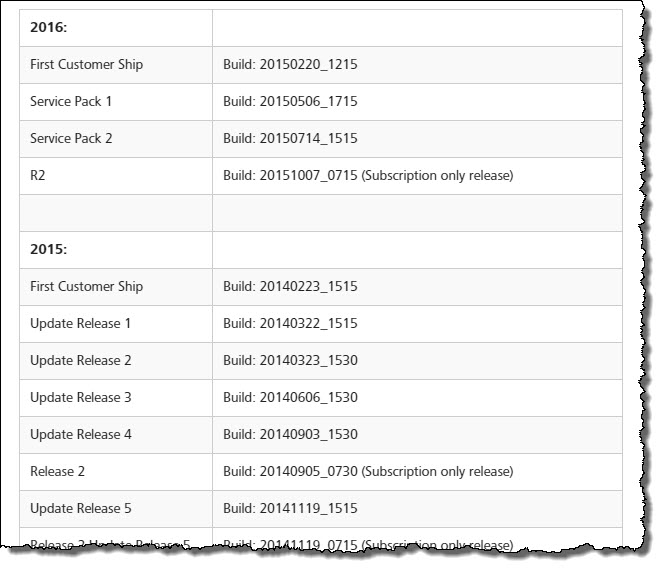
Task: Click the "Update Release 4" row label
Action: tap(80, 434)
